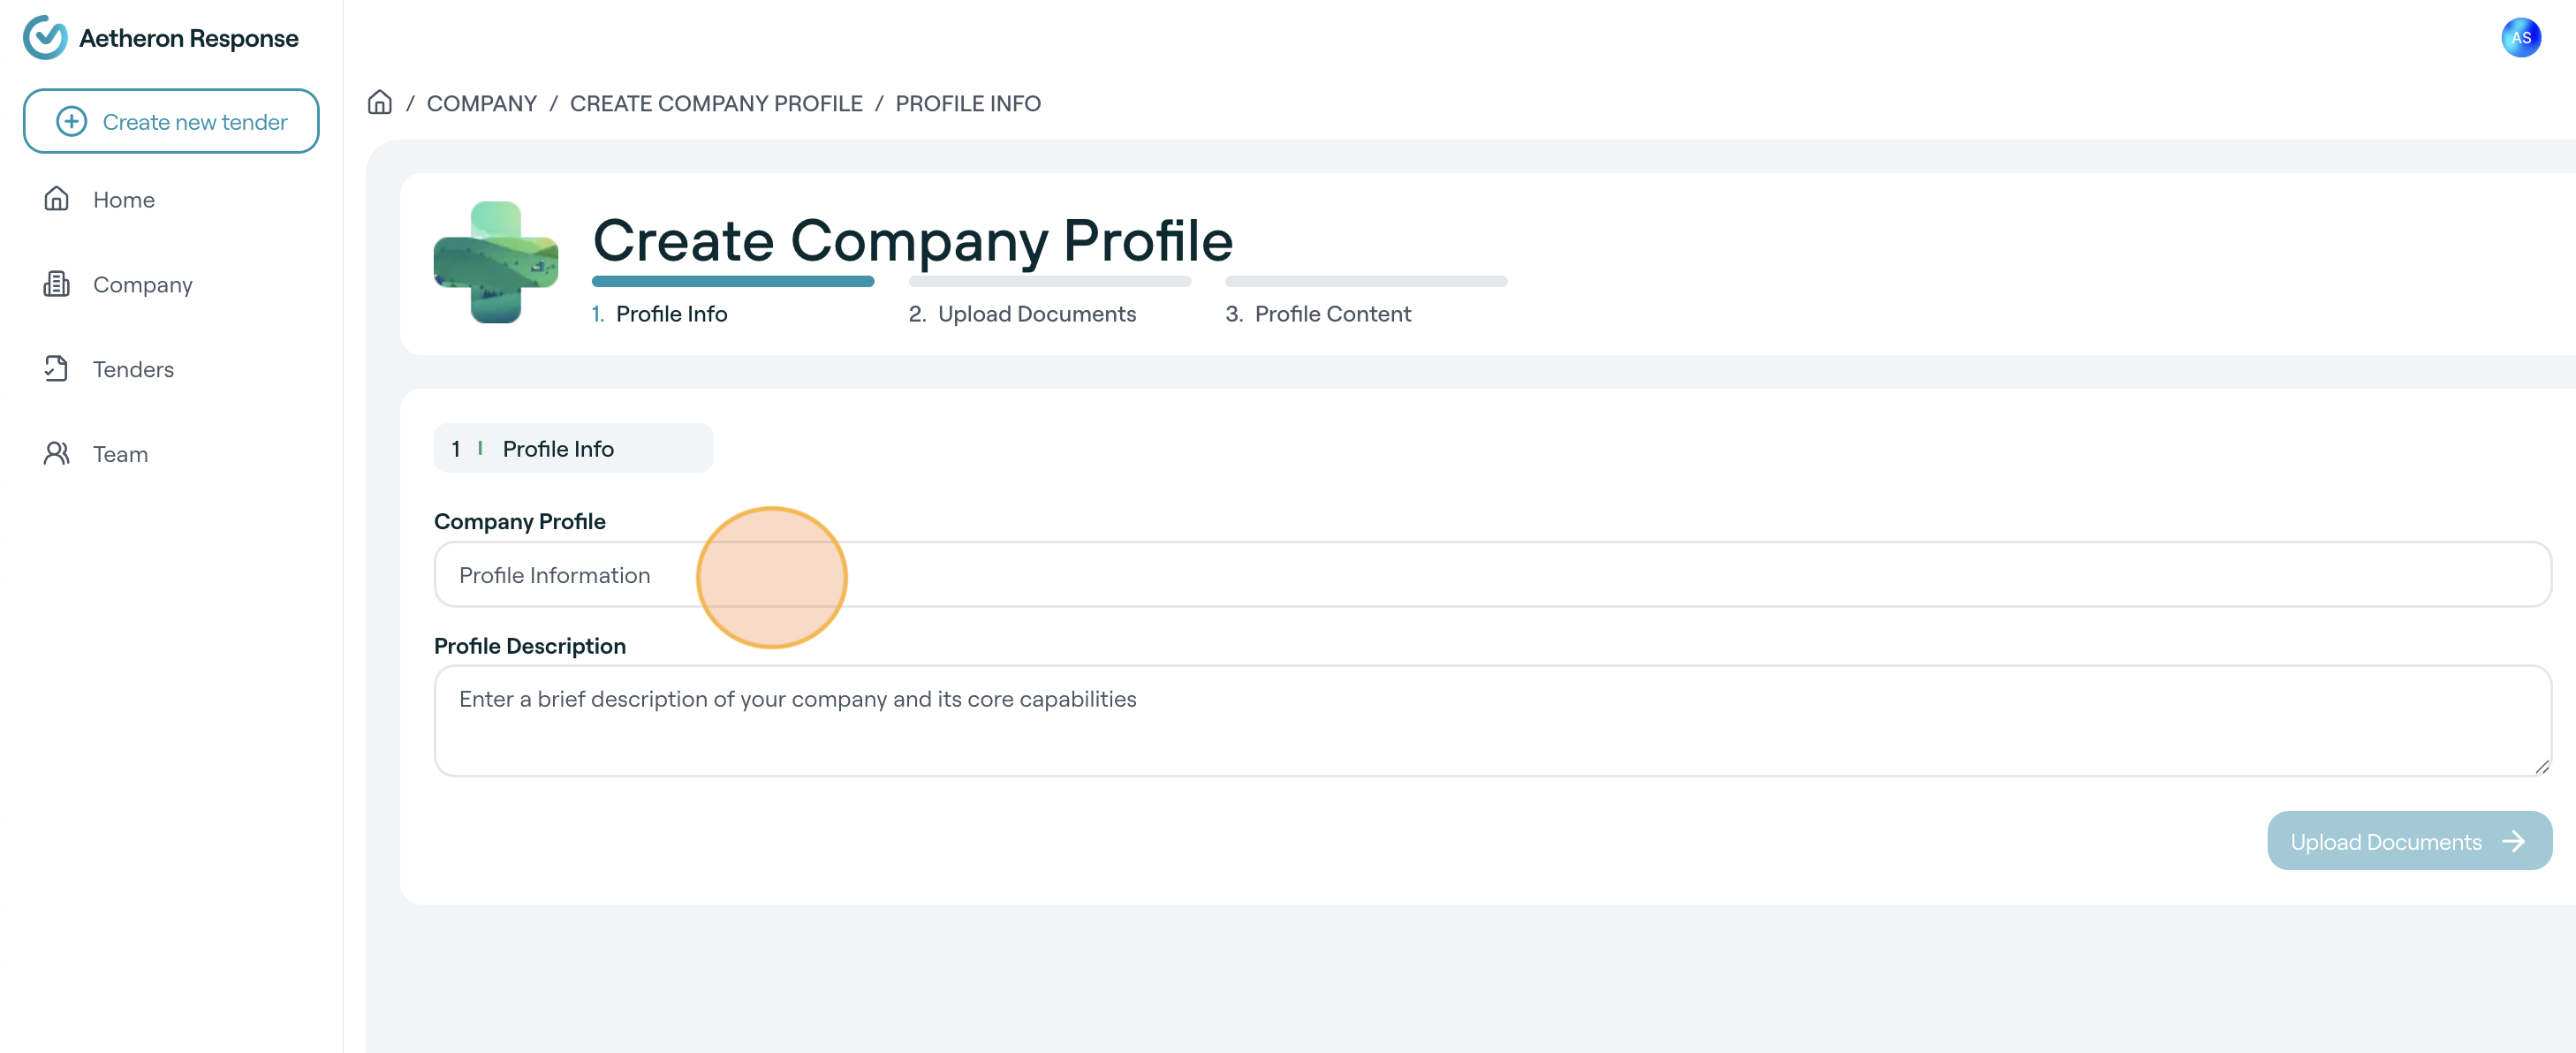The width and height of the screenshot is (2576, 1053).
Task: Focus the Profile Description text area
Action: (1493, 721)
